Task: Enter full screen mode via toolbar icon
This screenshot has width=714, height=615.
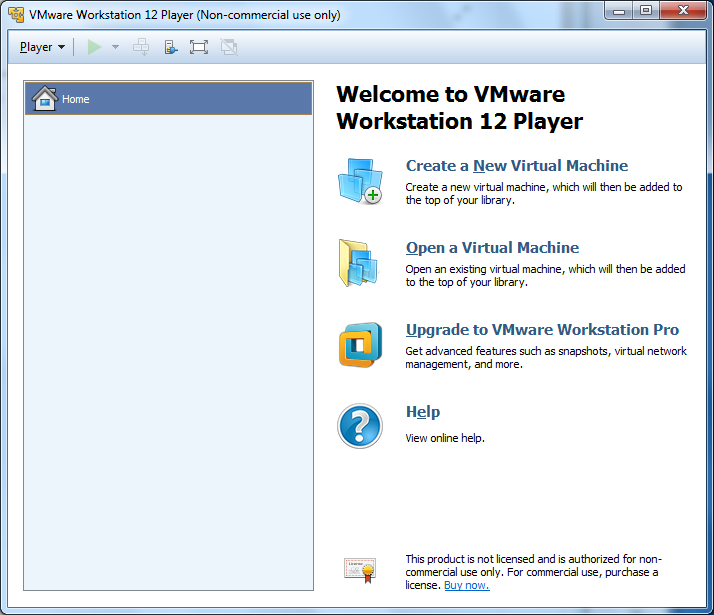Action: point(199,47)
